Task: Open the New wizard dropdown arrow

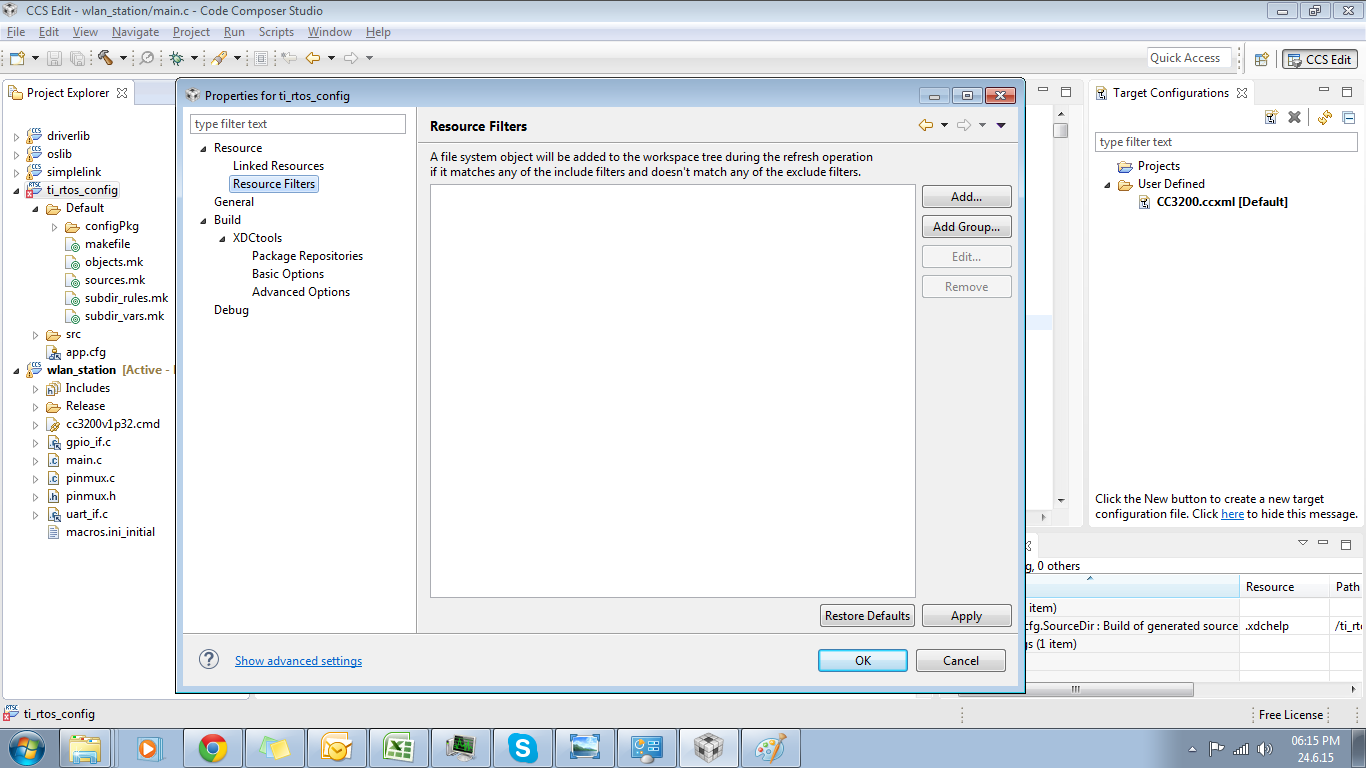Action: pyautogui.click(x=35, y=58)
